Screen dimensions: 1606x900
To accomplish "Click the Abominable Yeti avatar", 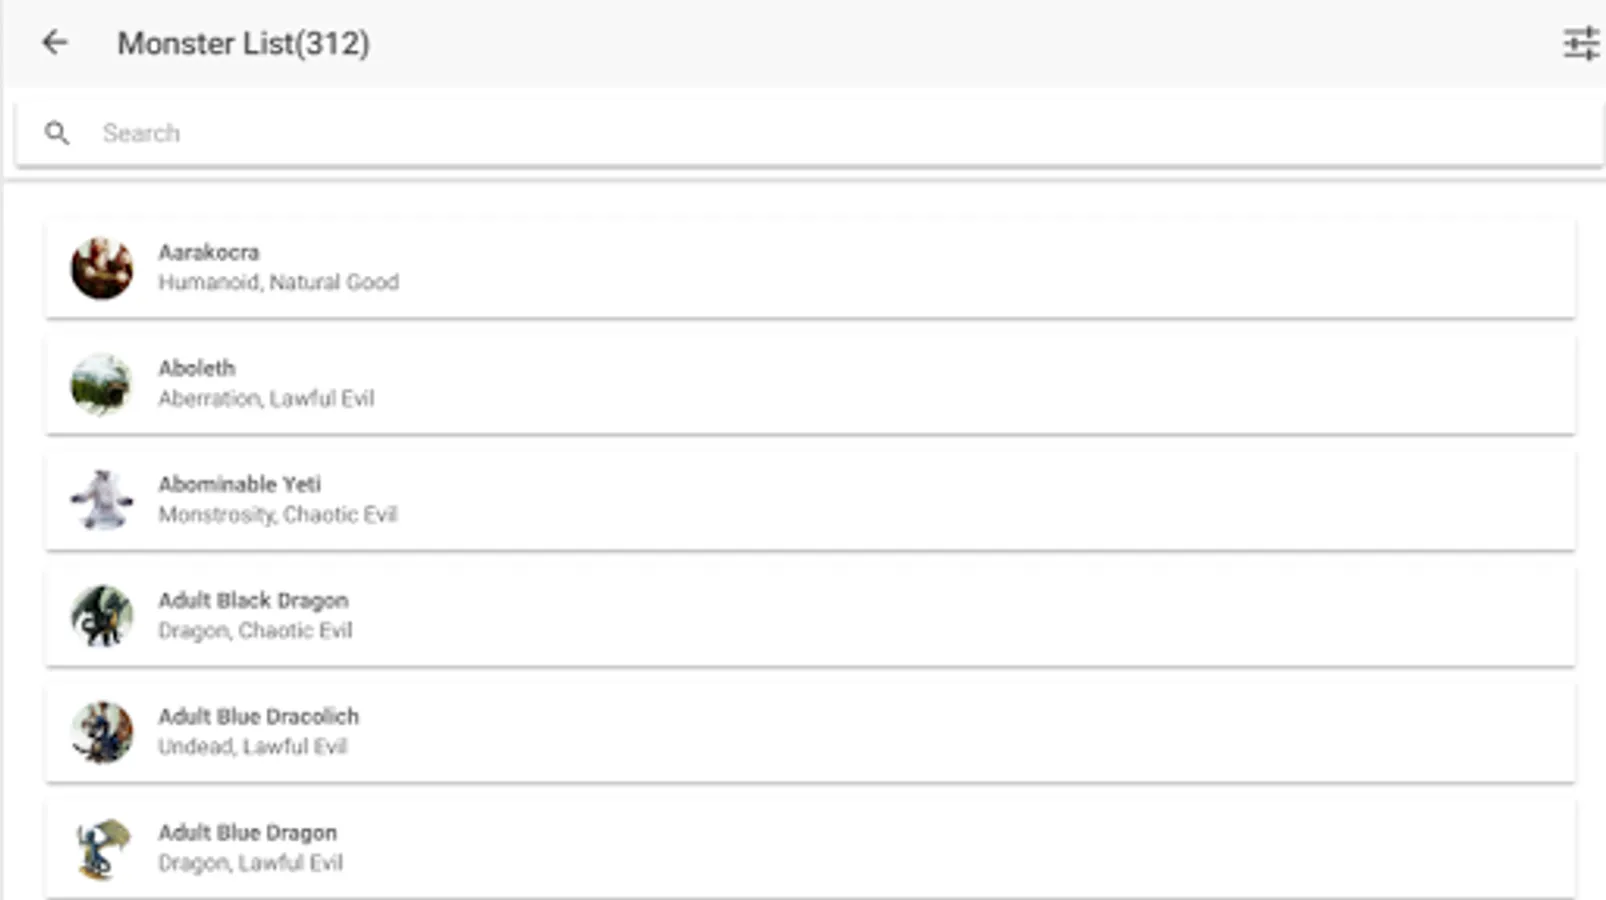I will click(102, 500).
